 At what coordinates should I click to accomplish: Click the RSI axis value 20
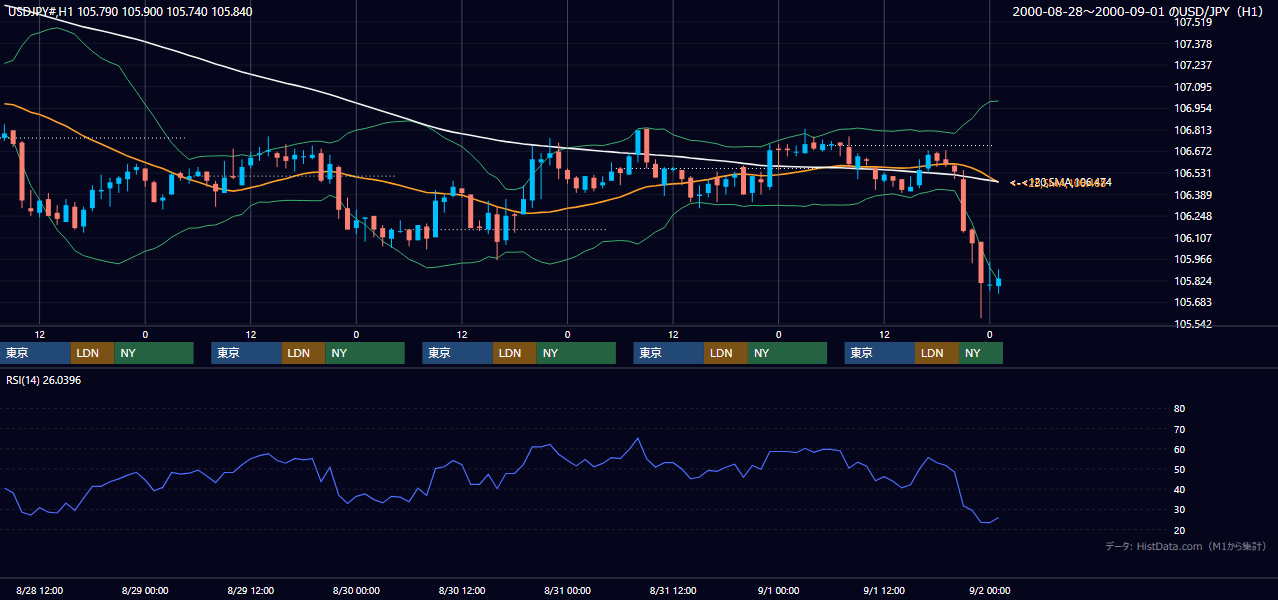coord(1179,530)
